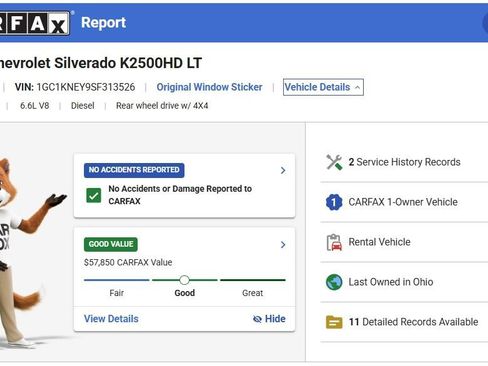Click the $57,850 CARFAX Value text
The height and width of the screenshot is (366, 488).
pos(128,262)
